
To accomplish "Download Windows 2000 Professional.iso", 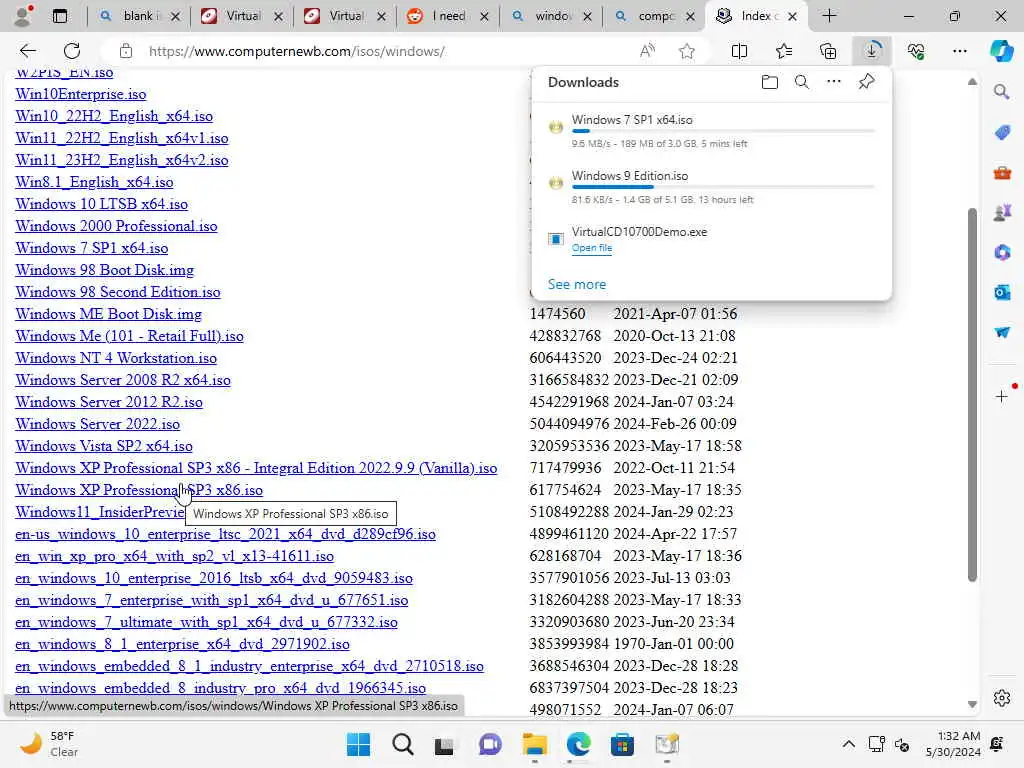I will [116, 226].
